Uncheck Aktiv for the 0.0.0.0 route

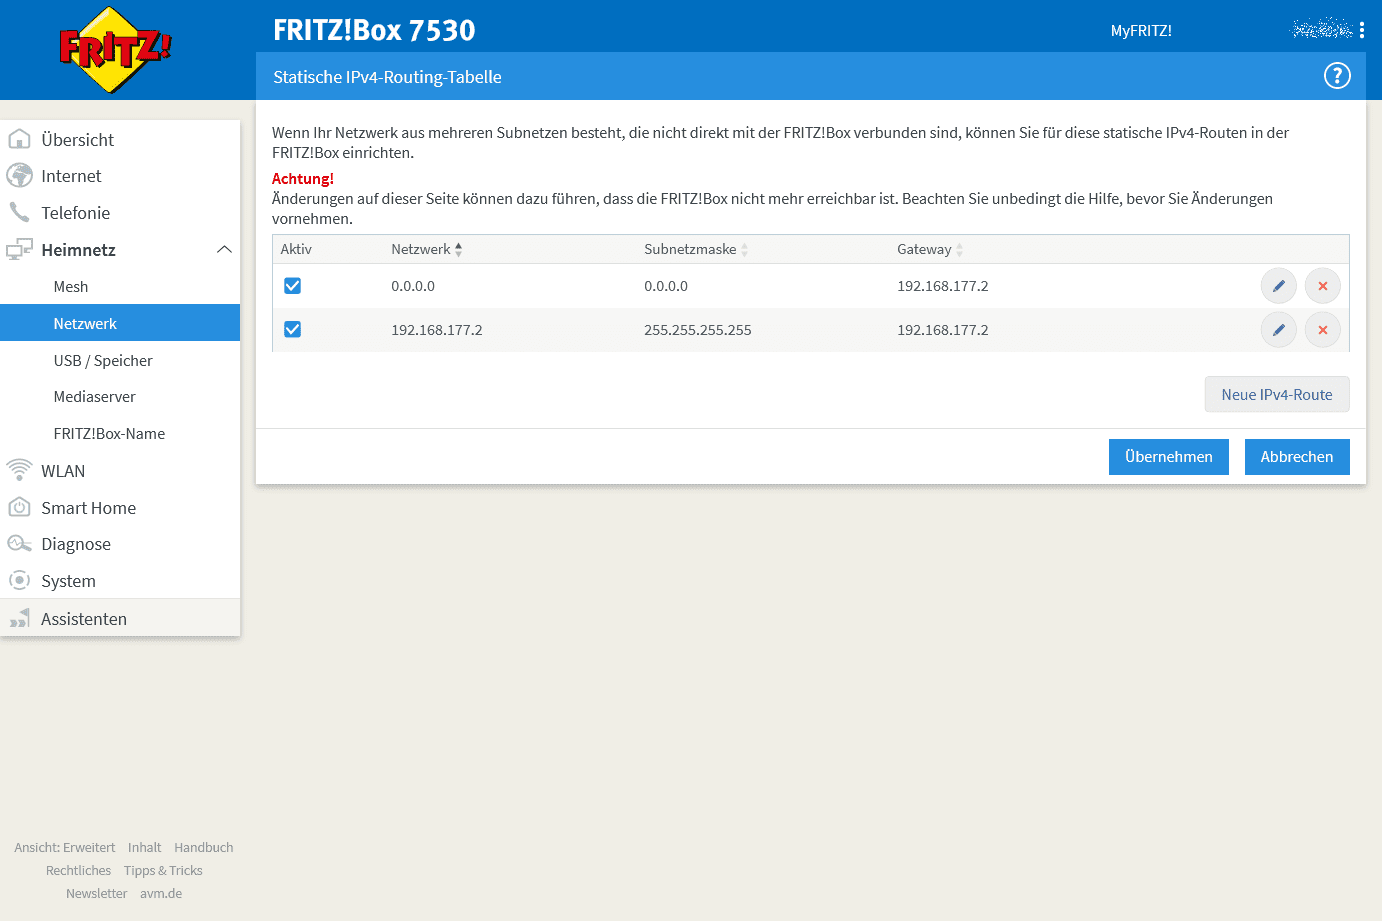coord(292,286)
